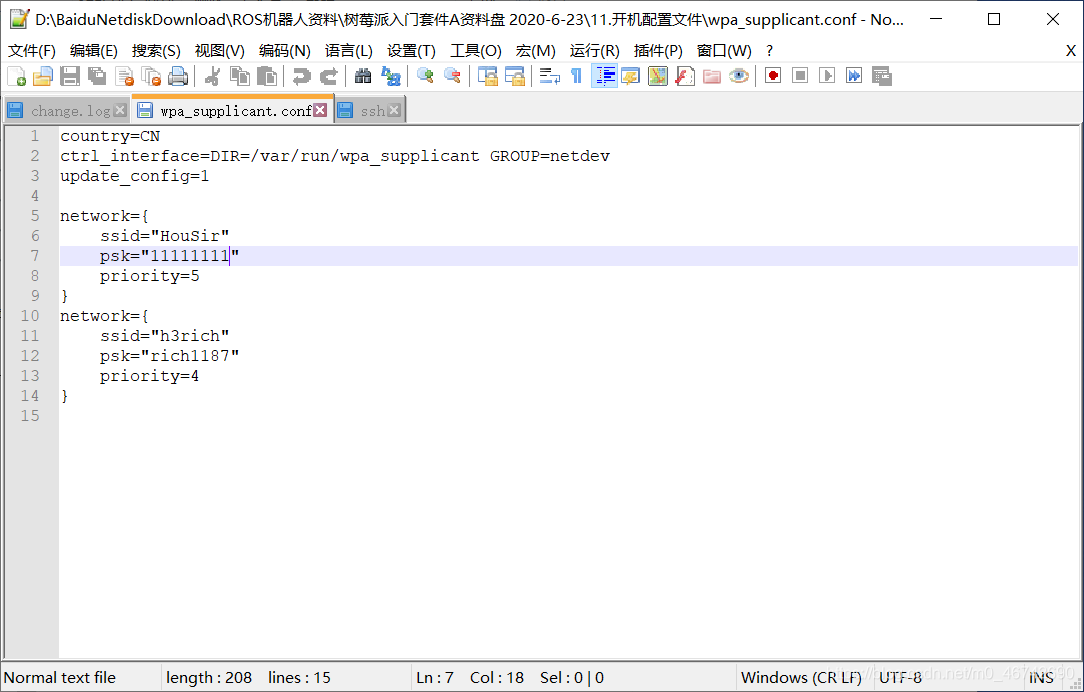
Task: Close the change.log tab
Action: (120, 110)
